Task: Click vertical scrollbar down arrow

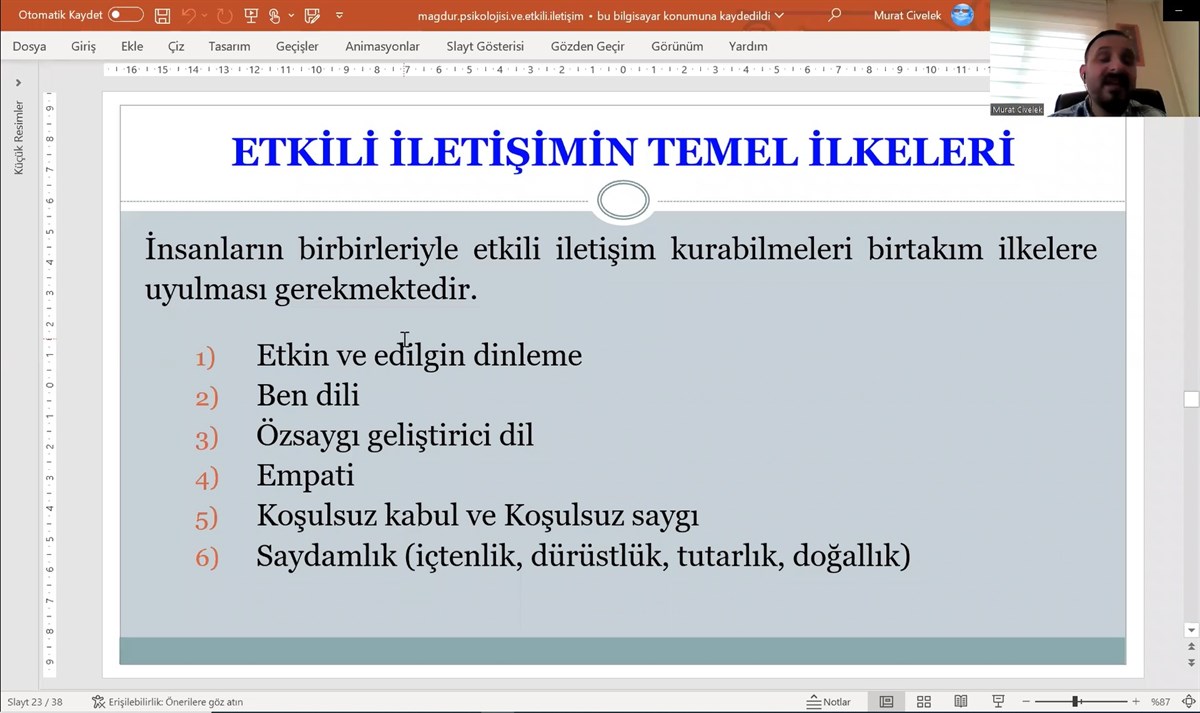Action: [x=1191, y=631]
